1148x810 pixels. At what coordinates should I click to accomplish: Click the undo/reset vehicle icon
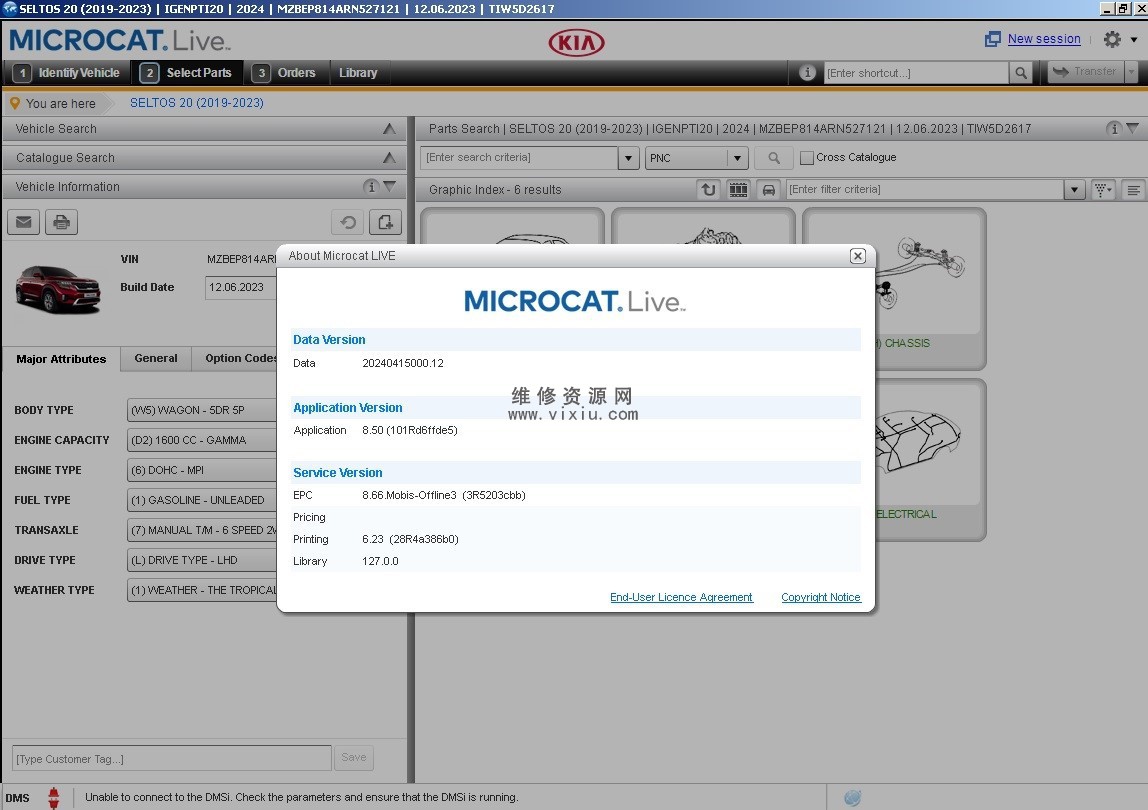click(348, 222)
